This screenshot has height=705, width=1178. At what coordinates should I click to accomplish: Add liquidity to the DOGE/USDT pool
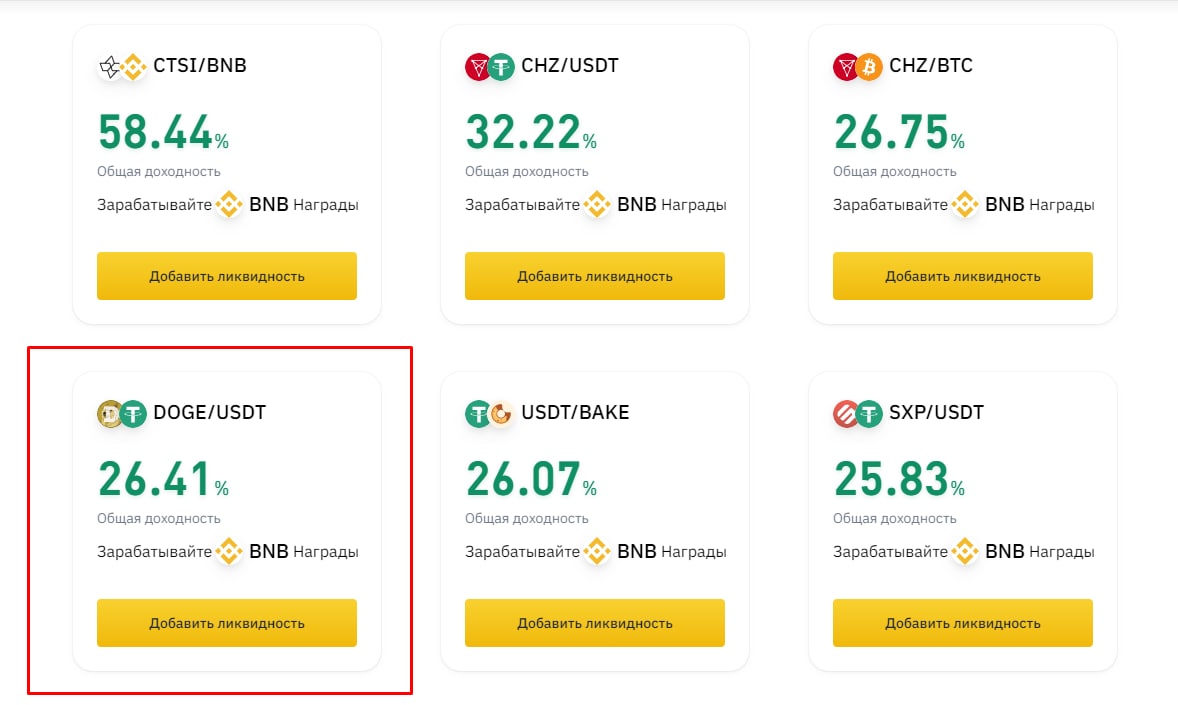pyautogui.click(x=227, y=623)
